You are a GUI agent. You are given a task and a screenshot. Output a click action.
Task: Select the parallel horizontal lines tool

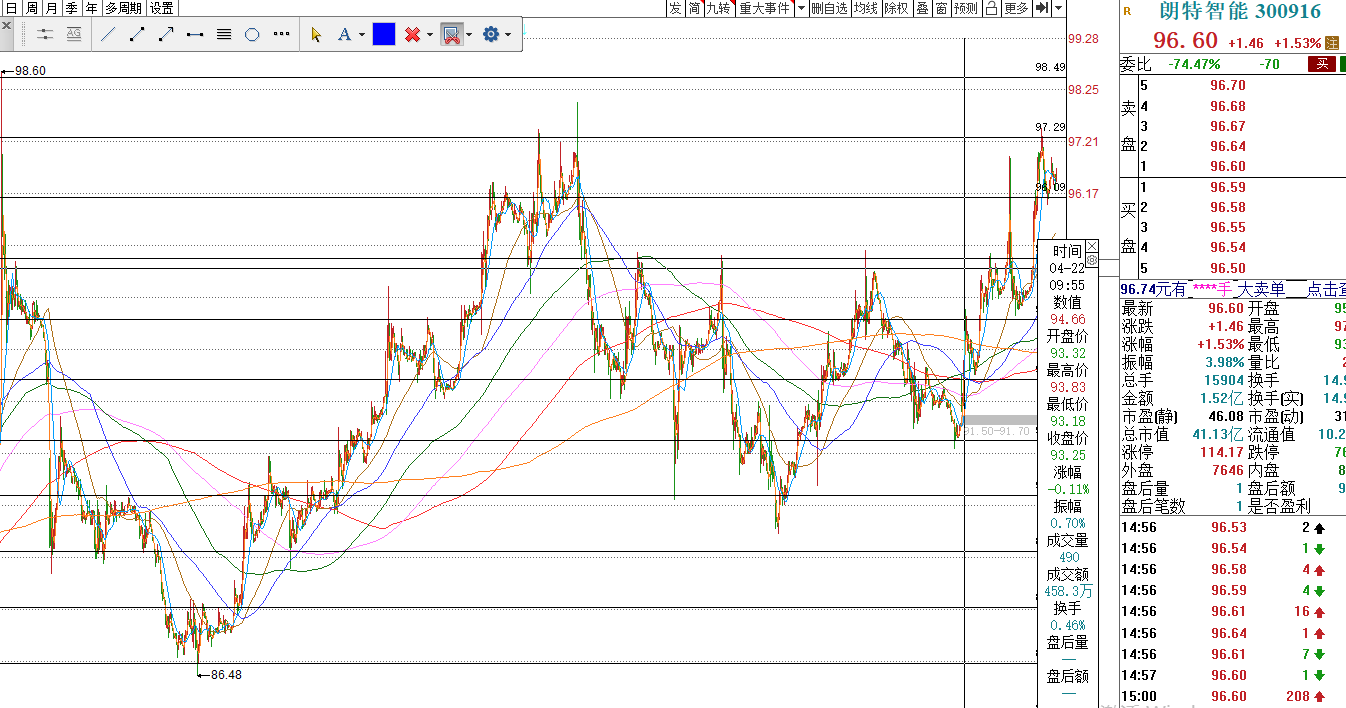click(224, 34)
